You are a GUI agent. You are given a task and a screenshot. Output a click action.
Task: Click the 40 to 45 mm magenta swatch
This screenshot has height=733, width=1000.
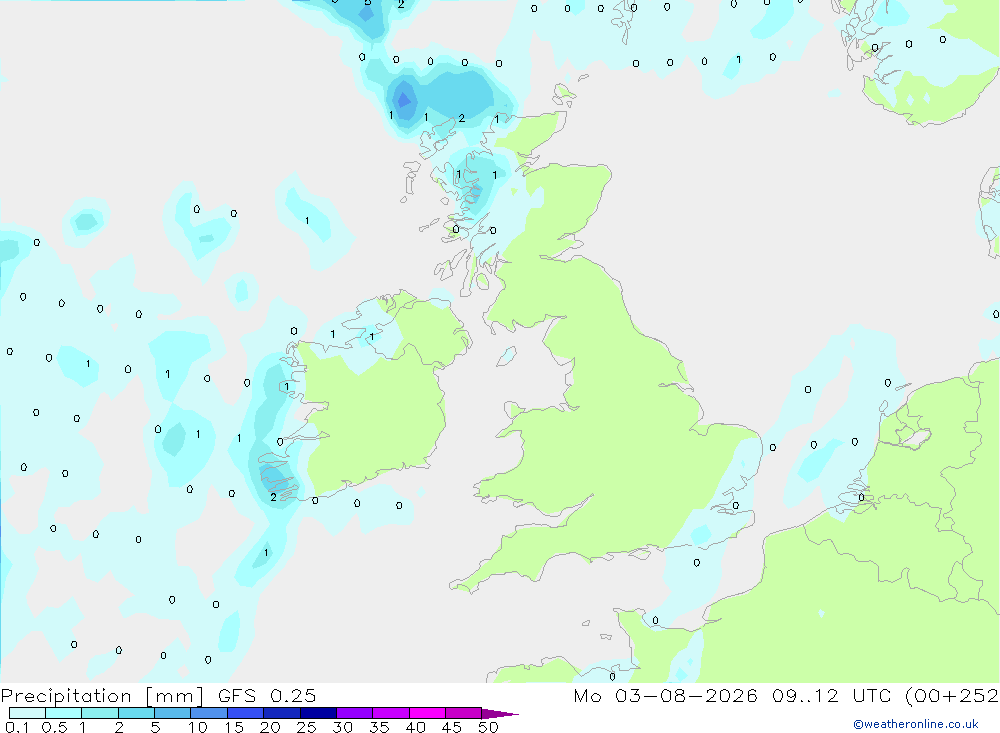point(427,713)
